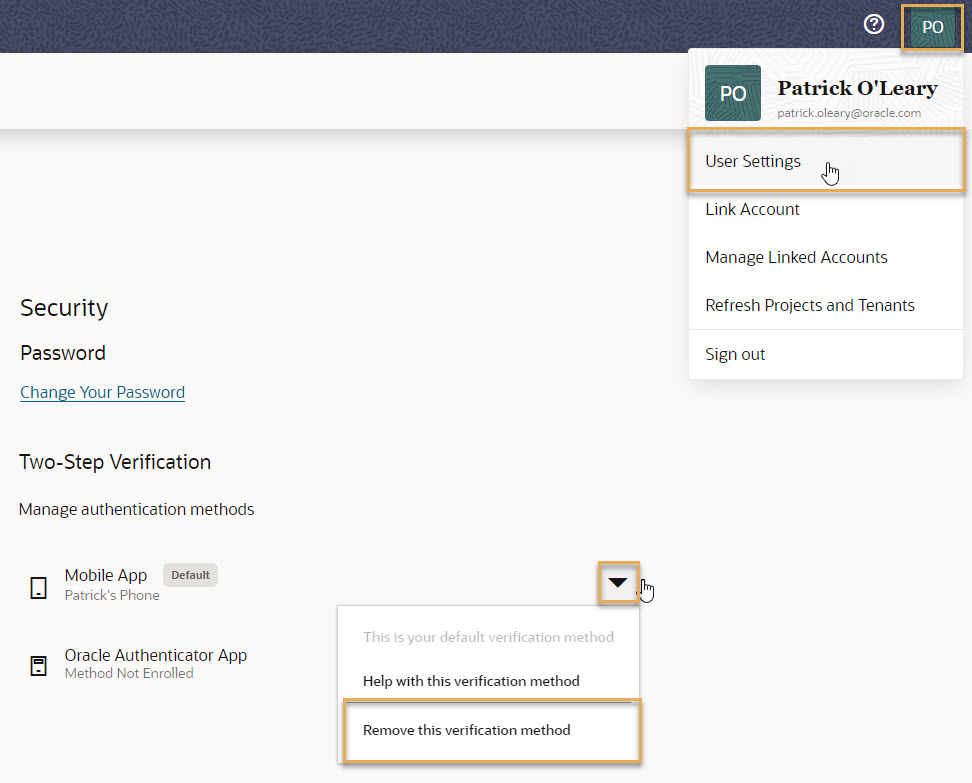Open Manage Linked Accounts
972x783 pixels.
[x=796, y=257]
